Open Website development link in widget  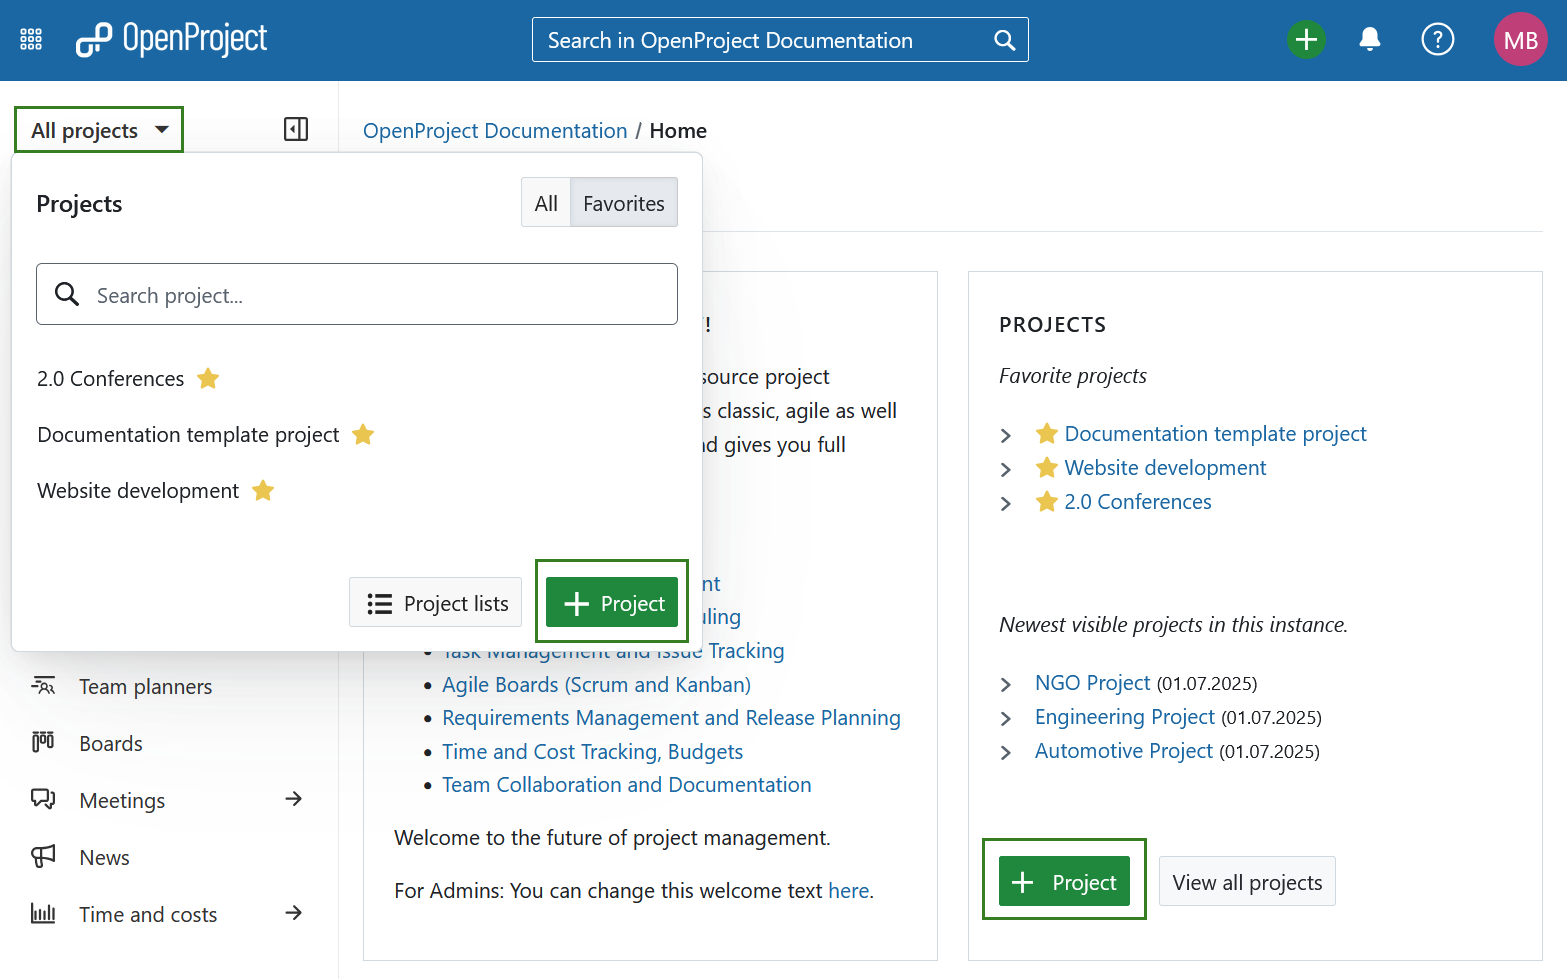click(1165, 467)
